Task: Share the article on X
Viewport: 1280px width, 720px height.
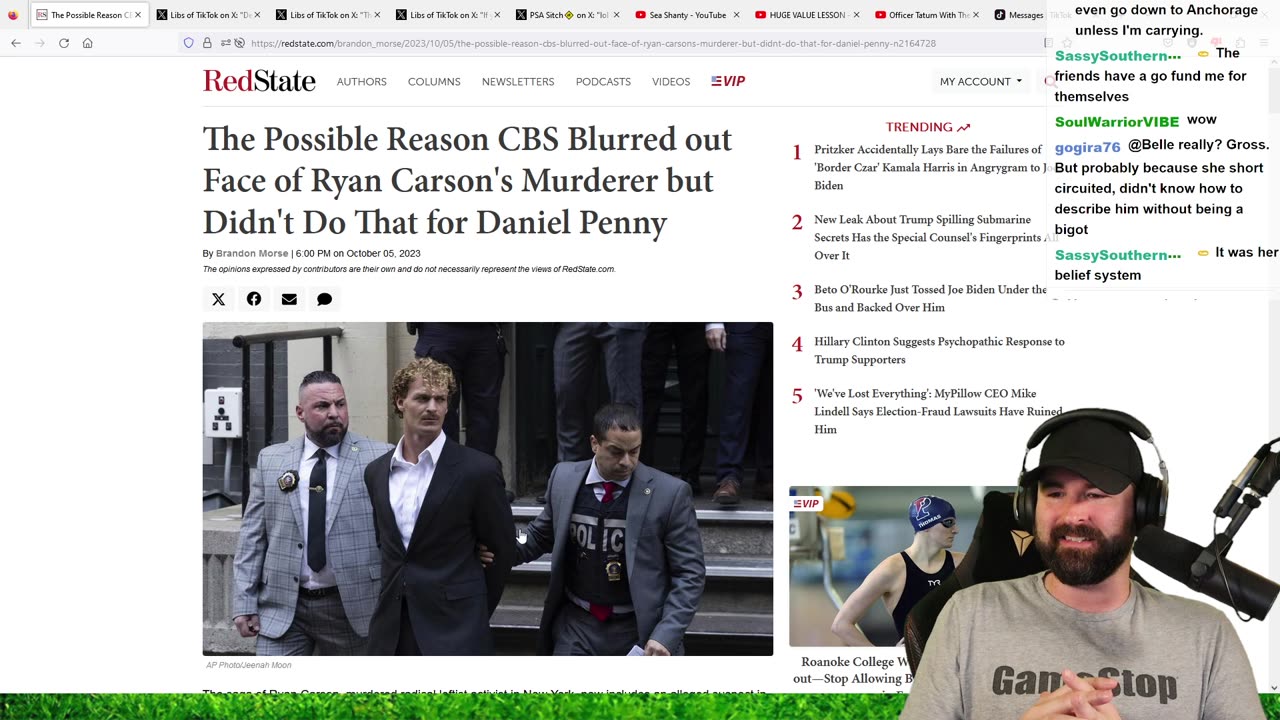Action: click(x=218, y=299)
